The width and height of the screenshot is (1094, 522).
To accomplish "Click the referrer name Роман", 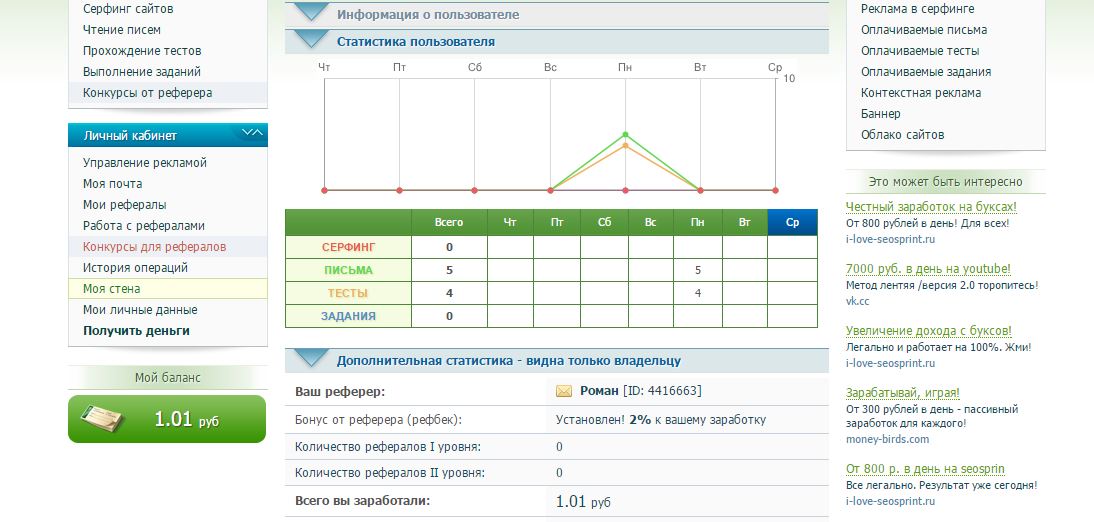I will click(599, 391).
